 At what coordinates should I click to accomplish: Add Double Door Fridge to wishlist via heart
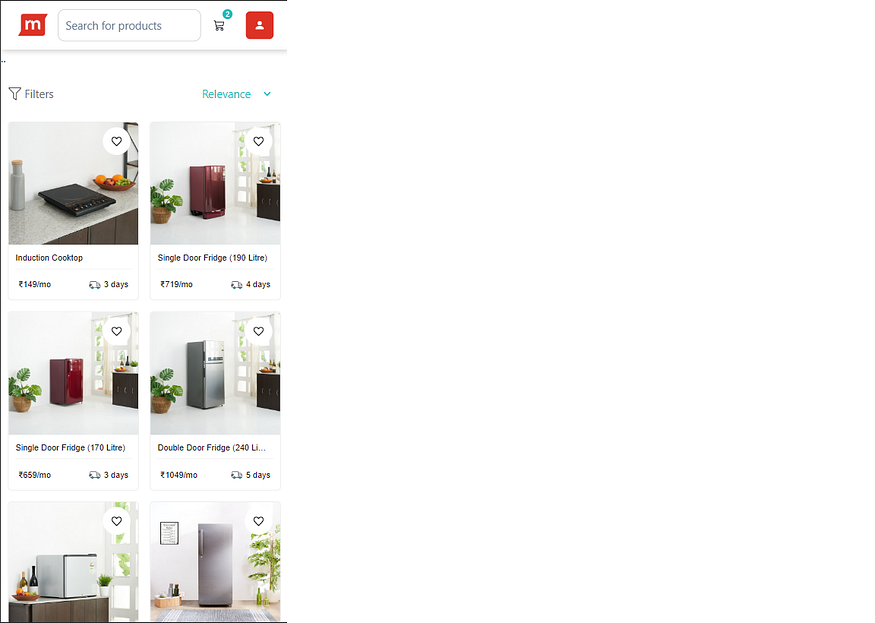click(x=258, y=332)
